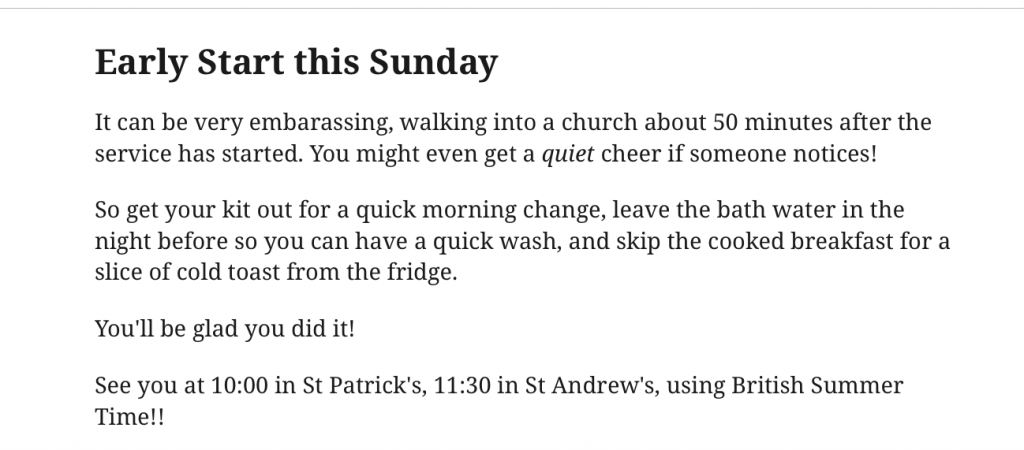Open the "Early Start this Sunday" post title
Image resolution: width=1024 pixels, height=450 pixels.
point(295,63)
